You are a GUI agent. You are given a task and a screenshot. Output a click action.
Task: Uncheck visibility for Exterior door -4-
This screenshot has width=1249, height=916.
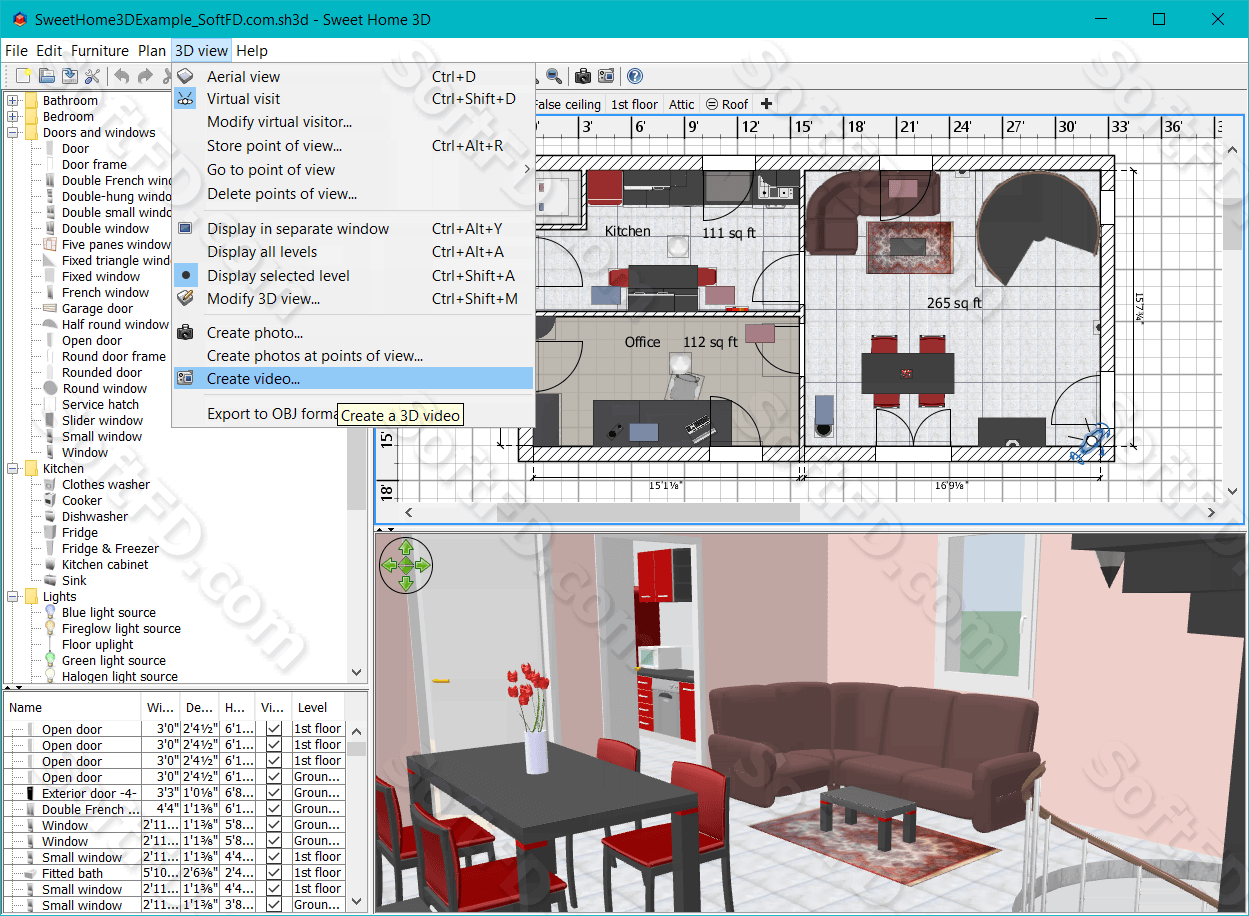coord(273,793)
